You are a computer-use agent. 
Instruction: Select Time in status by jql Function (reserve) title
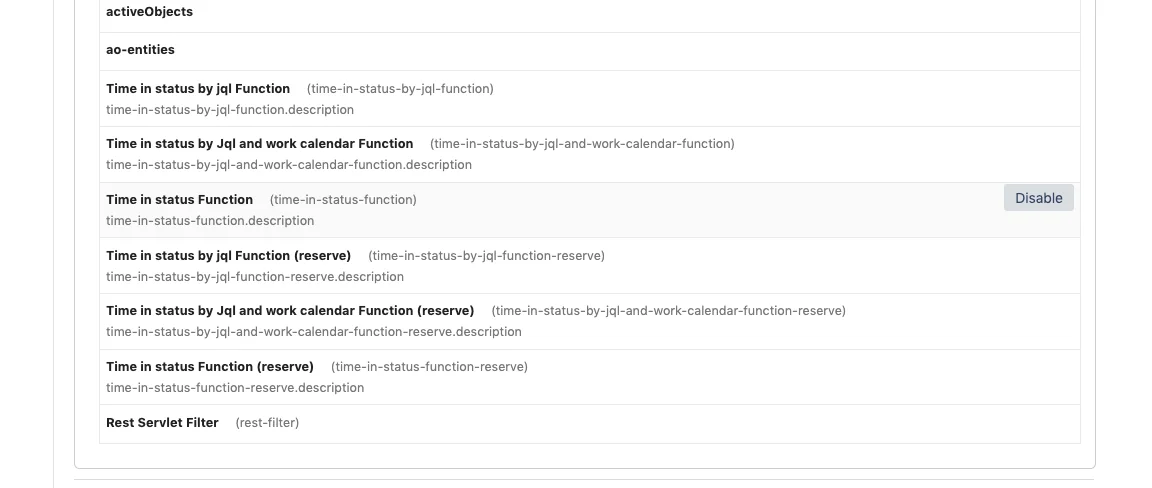(x=228, y=256)
